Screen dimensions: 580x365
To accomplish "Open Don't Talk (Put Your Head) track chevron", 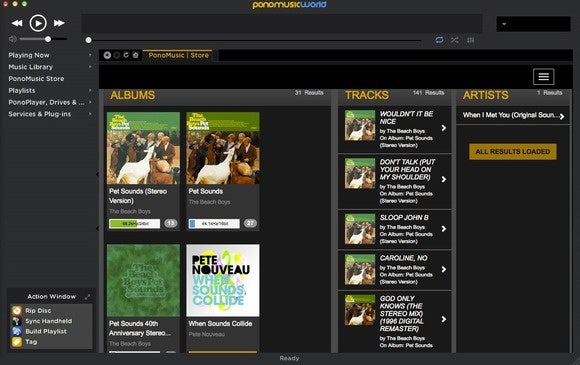I will tap(444, 179).
